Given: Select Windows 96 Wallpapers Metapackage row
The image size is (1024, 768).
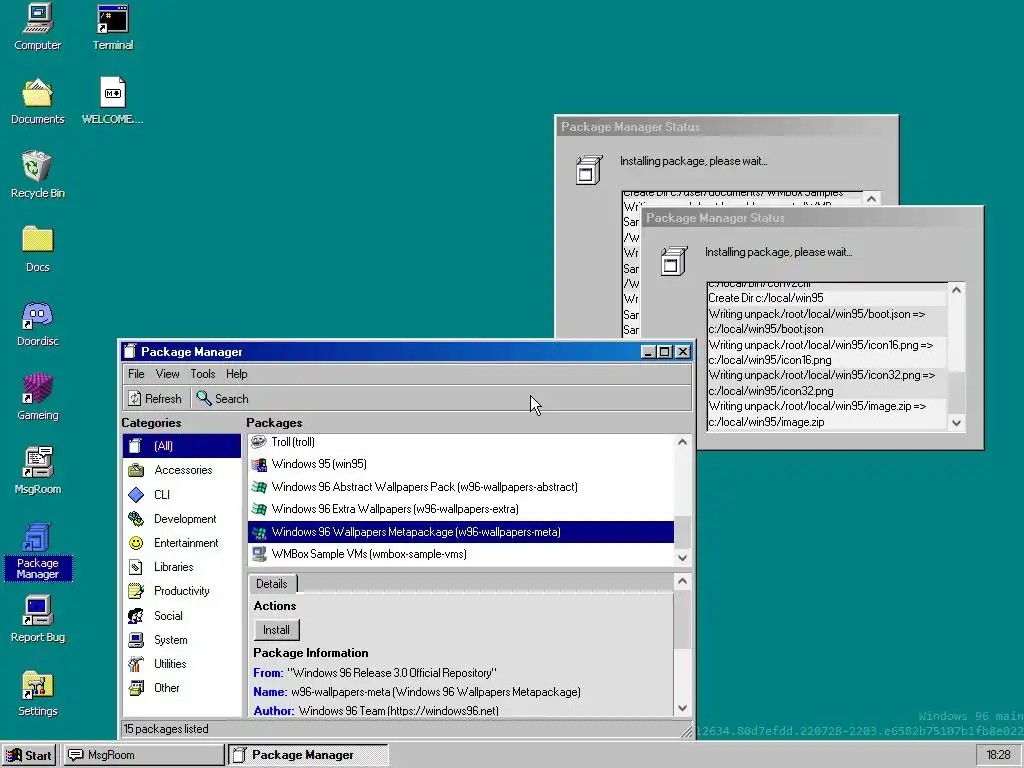Looking at the screenshot, I should click(461, 532).
